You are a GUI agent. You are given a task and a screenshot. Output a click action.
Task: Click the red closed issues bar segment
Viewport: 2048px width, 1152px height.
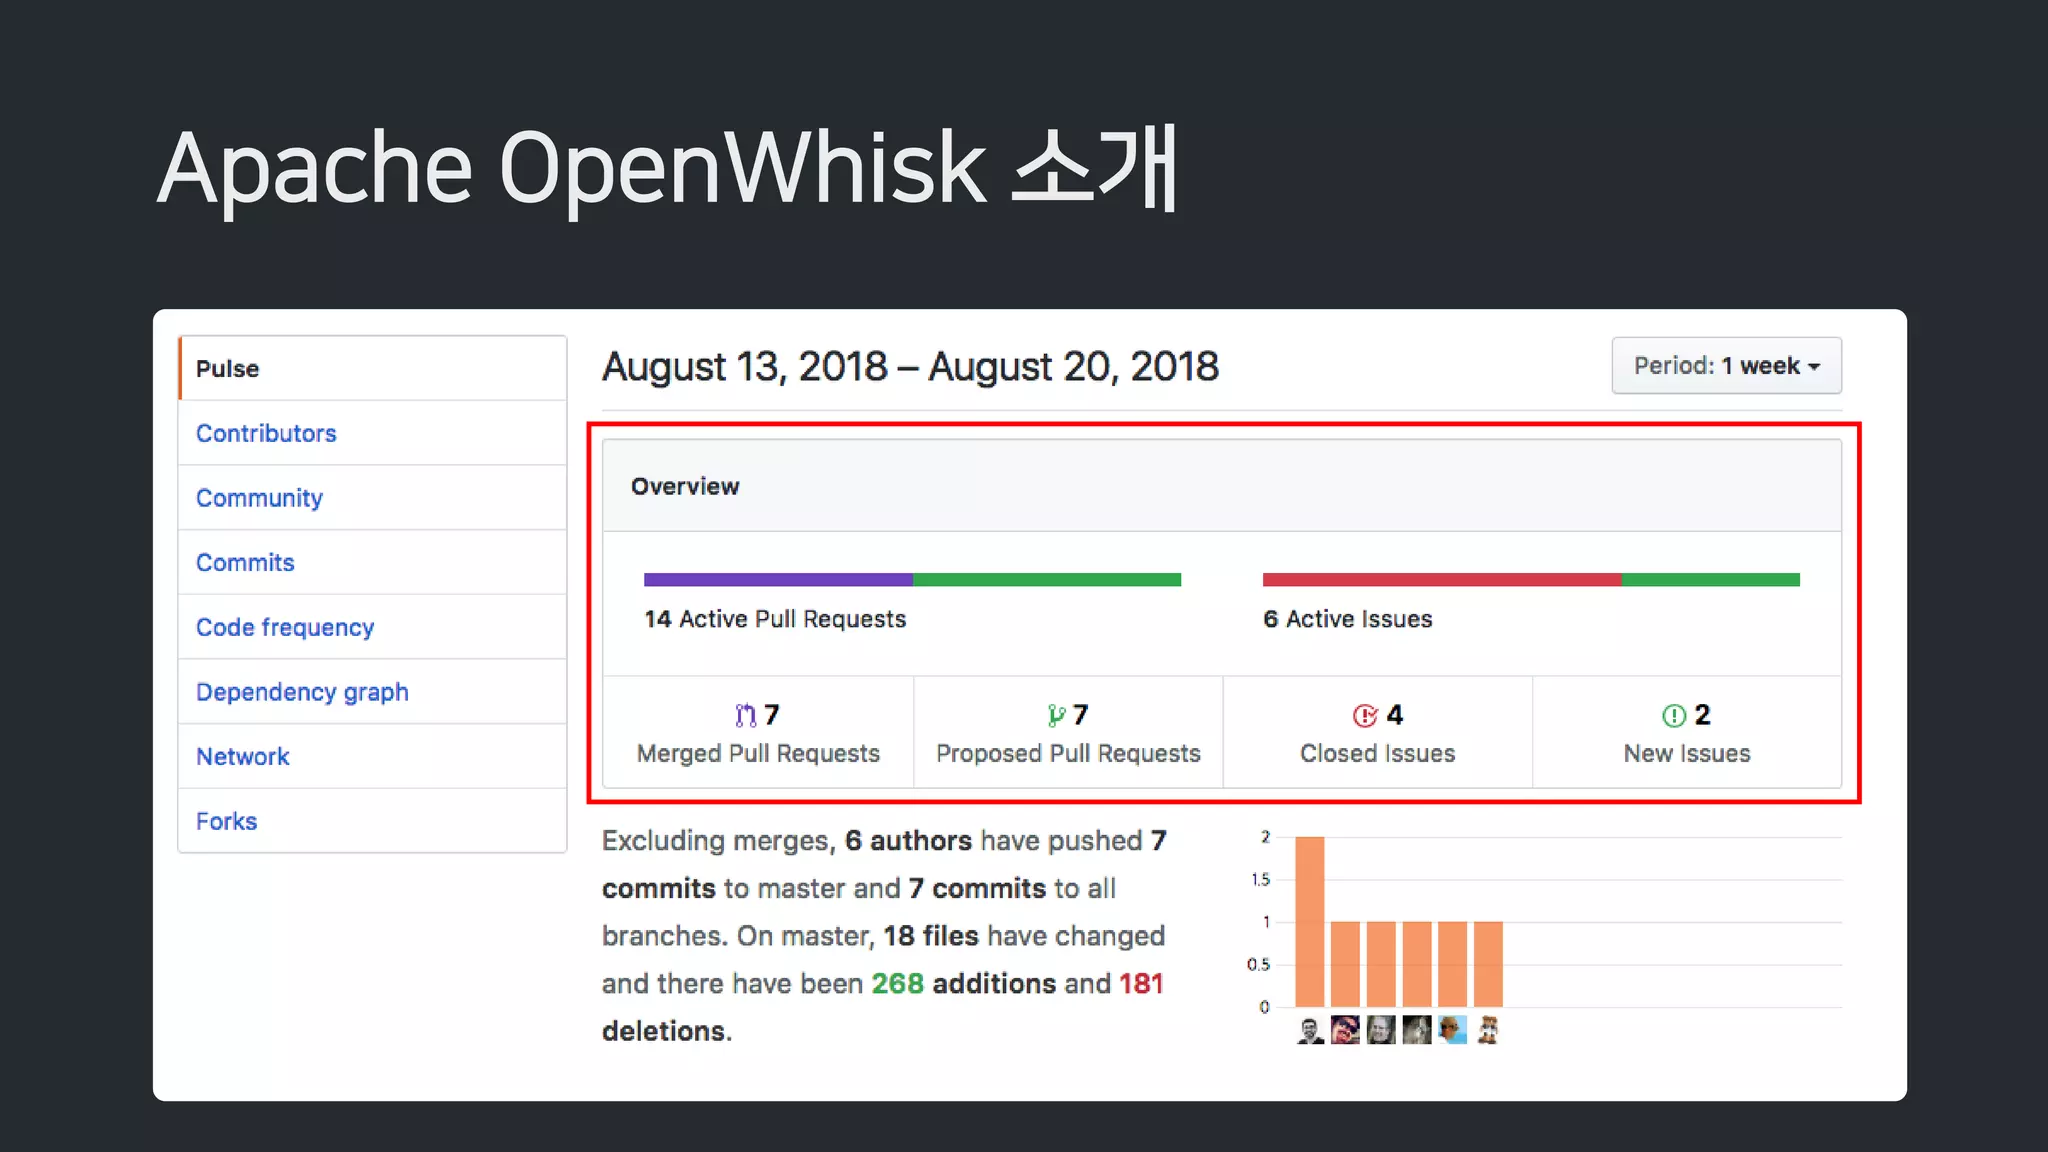click(x=1441, y=580)
